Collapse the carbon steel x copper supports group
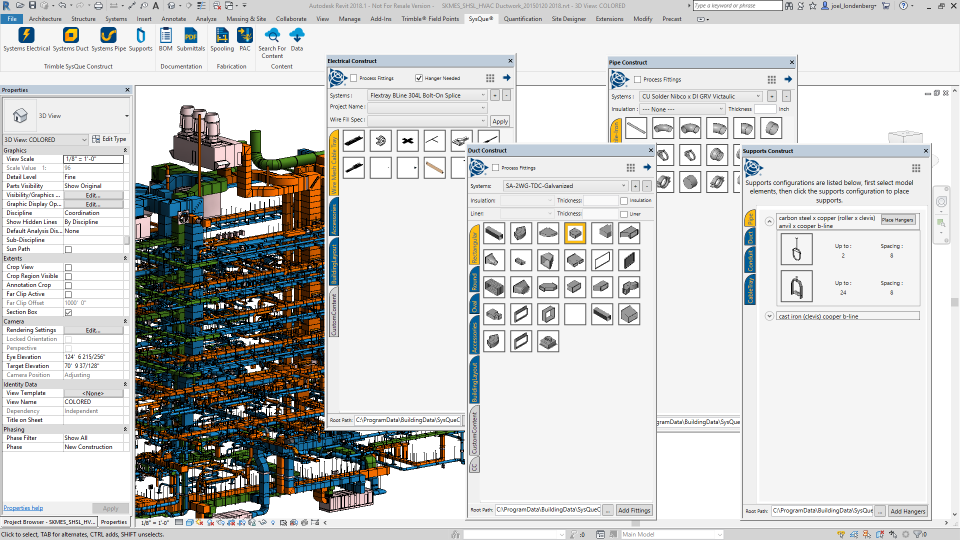Screen dimensions: 960x540 coord(769,220)
